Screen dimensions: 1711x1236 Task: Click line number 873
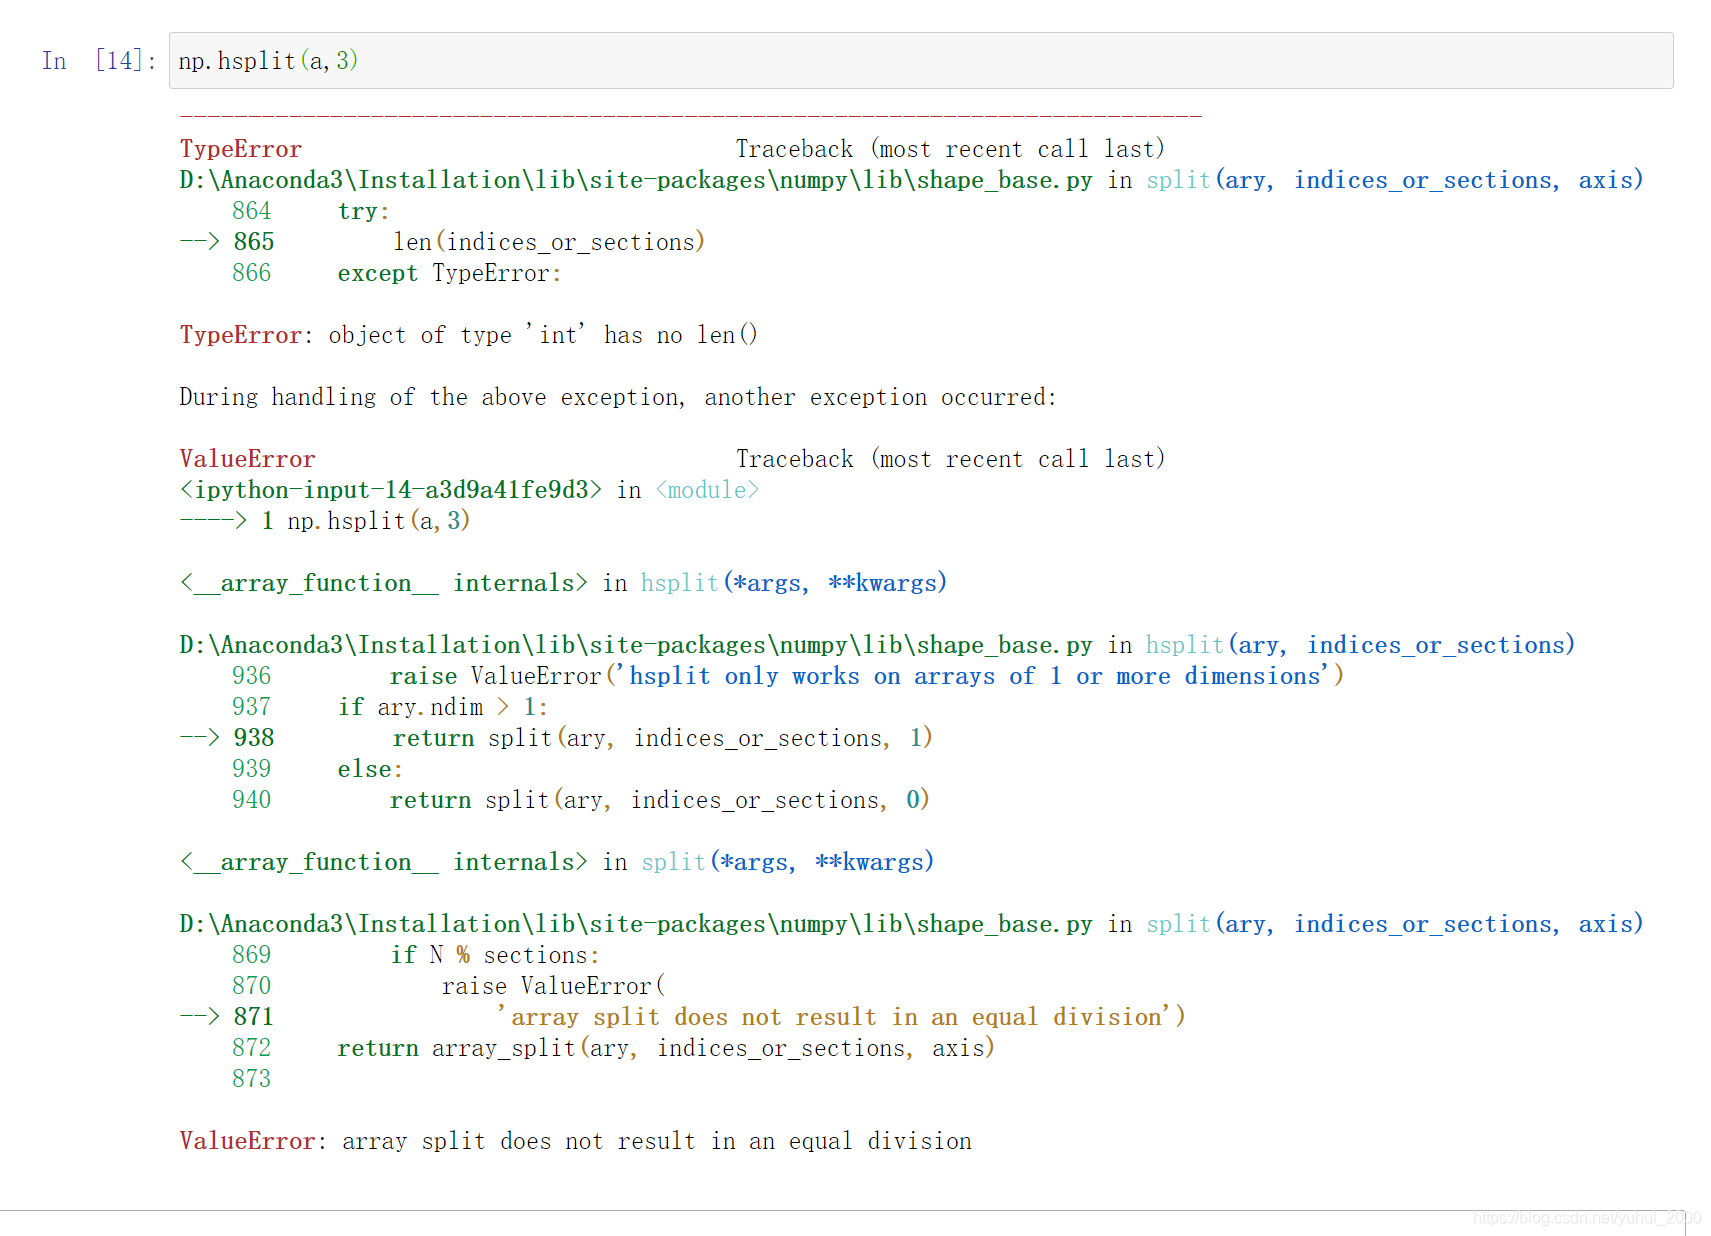[x=251, y=1079]
